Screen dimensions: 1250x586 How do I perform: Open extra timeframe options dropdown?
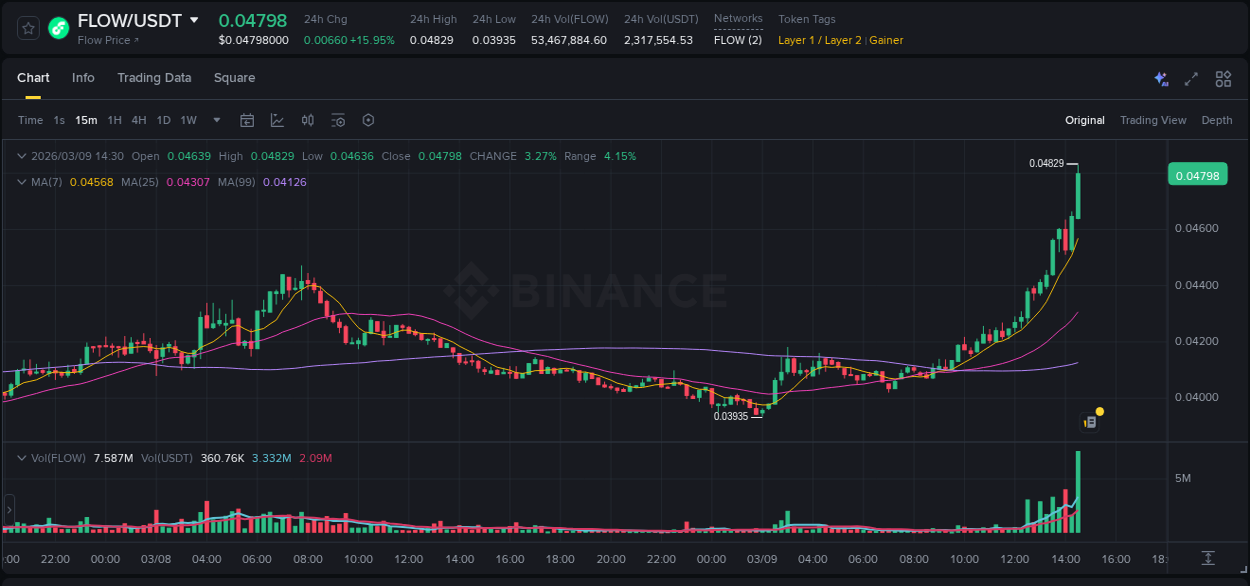coord(216,120)
